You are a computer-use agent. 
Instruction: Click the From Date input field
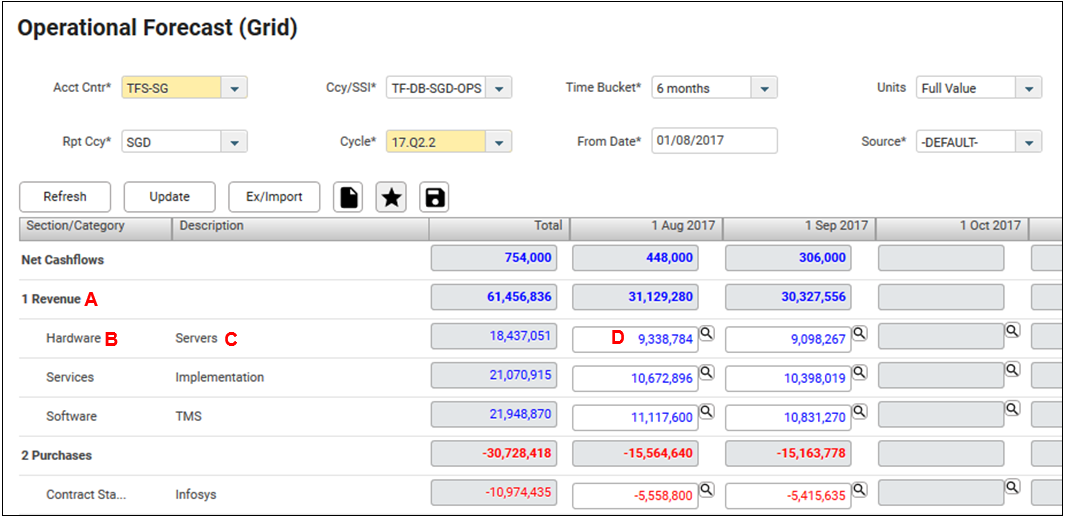(x=715, y=141)
